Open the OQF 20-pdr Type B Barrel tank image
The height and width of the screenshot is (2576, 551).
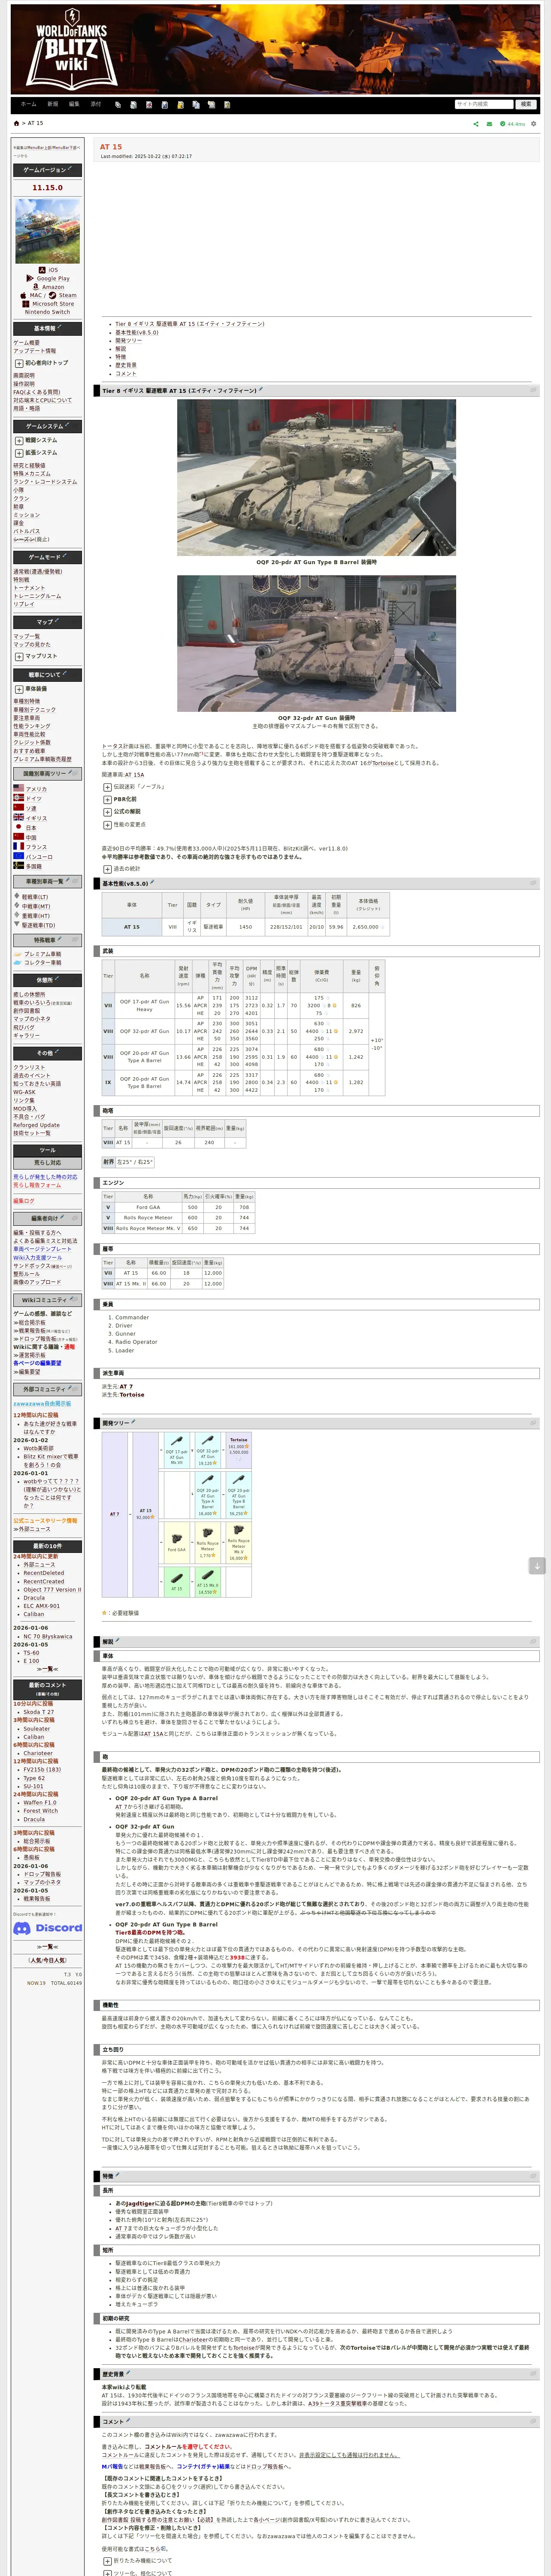[316, 478]
